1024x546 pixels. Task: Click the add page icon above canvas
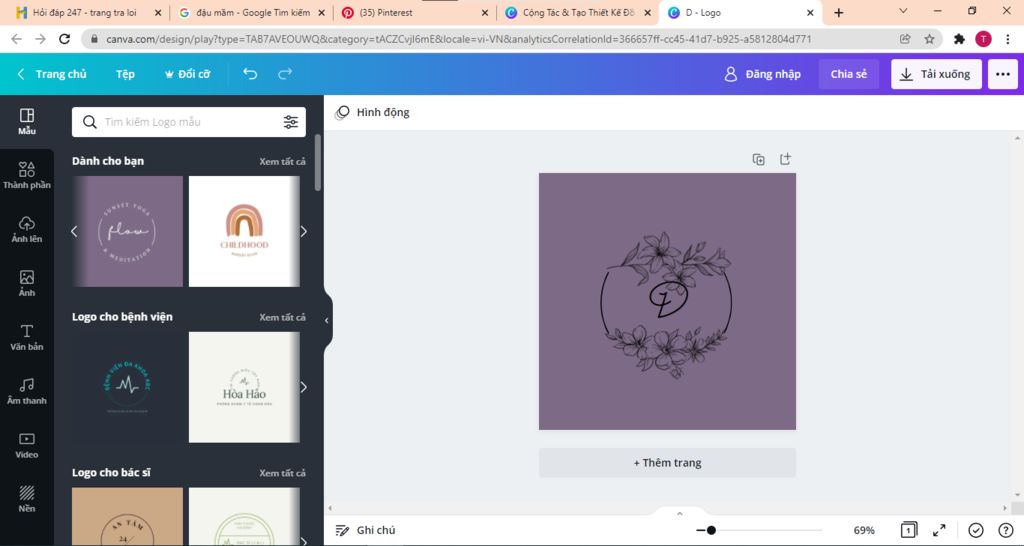[786, 159]
